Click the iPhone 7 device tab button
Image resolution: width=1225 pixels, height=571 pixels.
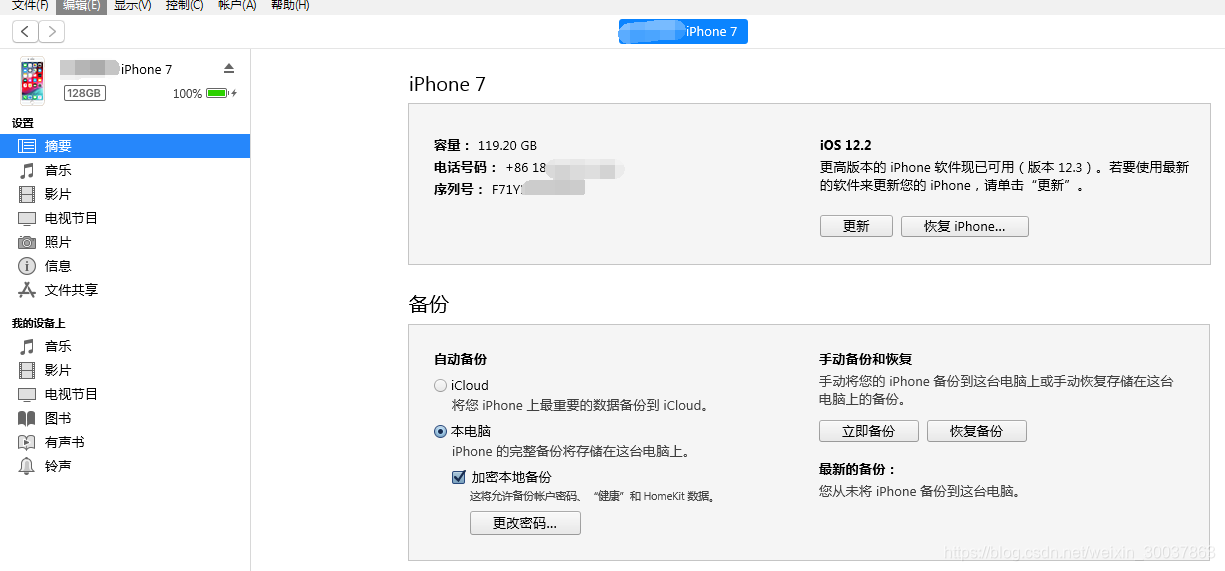point(683,31)
